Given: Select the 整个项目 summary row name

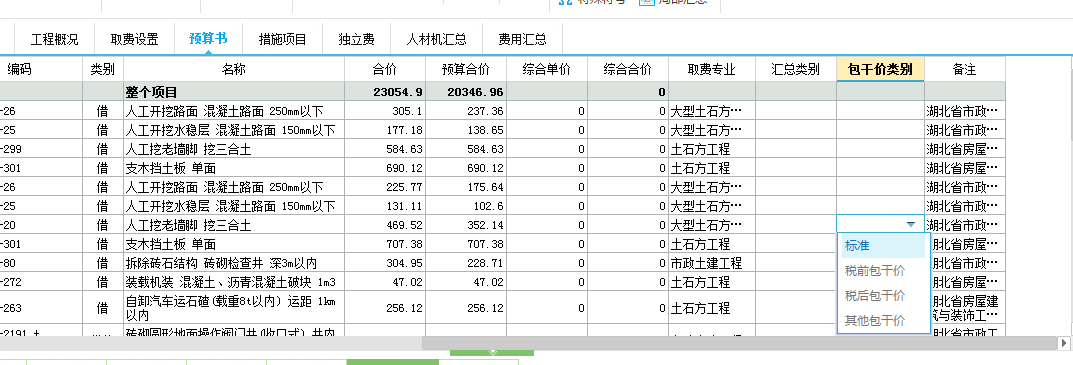Looking at the screenshot, I should click(234, 92).
